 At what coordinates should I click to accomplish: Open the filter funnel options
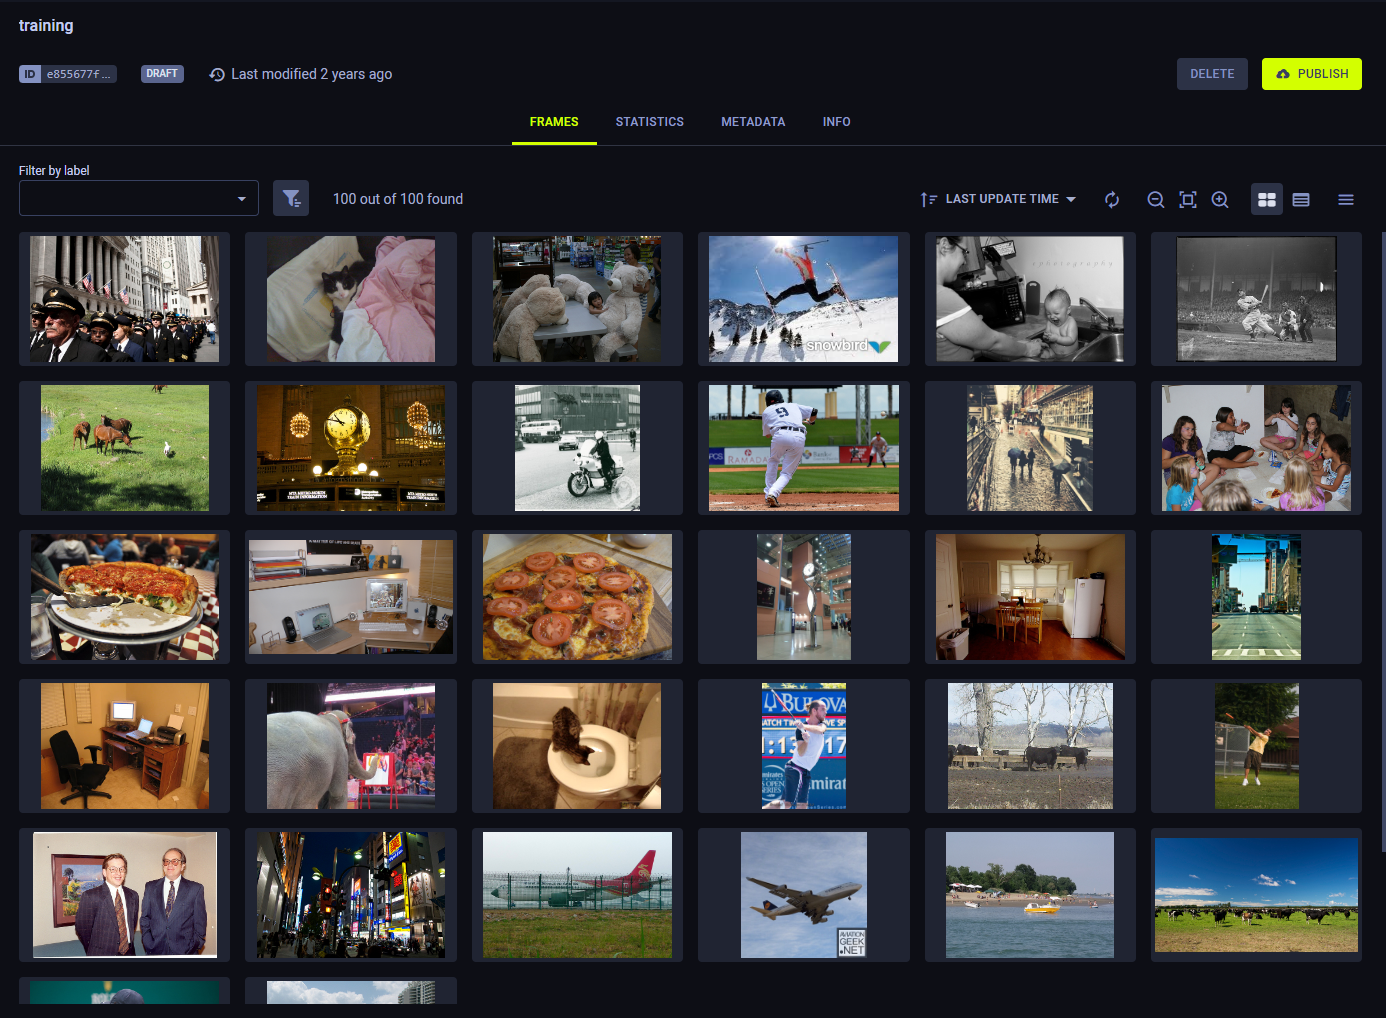pos(291,198)
